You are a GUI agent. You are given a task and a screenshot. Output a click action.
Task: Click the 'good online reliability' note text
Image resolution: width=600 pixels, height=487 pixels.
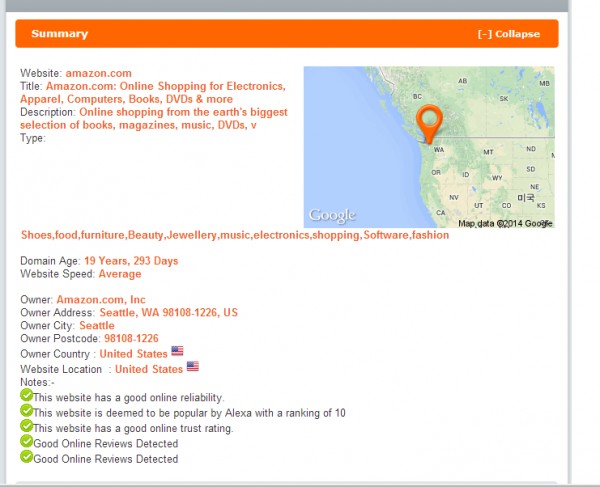[129, 398]
